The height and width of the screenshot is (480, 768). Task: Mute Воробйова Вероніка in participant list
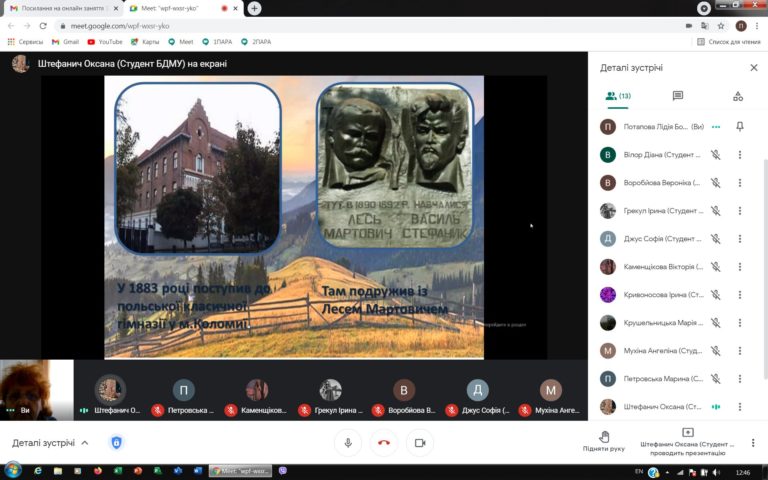tap(716, 183)
